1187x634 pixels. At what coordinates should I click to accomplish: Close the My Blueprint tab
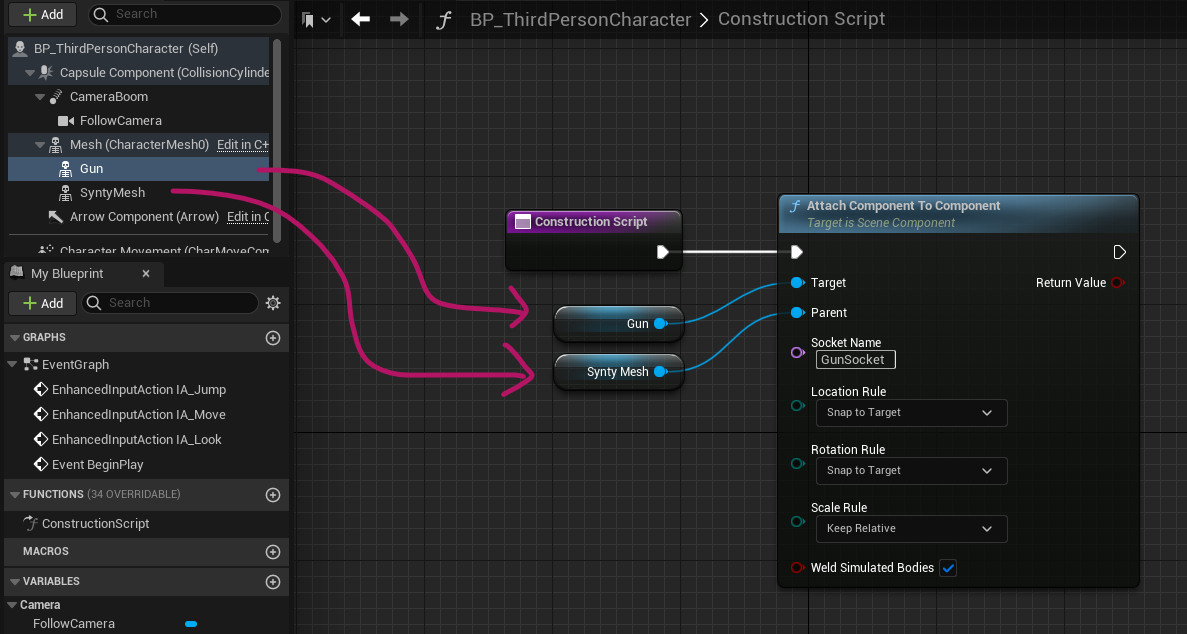[146, 273]
